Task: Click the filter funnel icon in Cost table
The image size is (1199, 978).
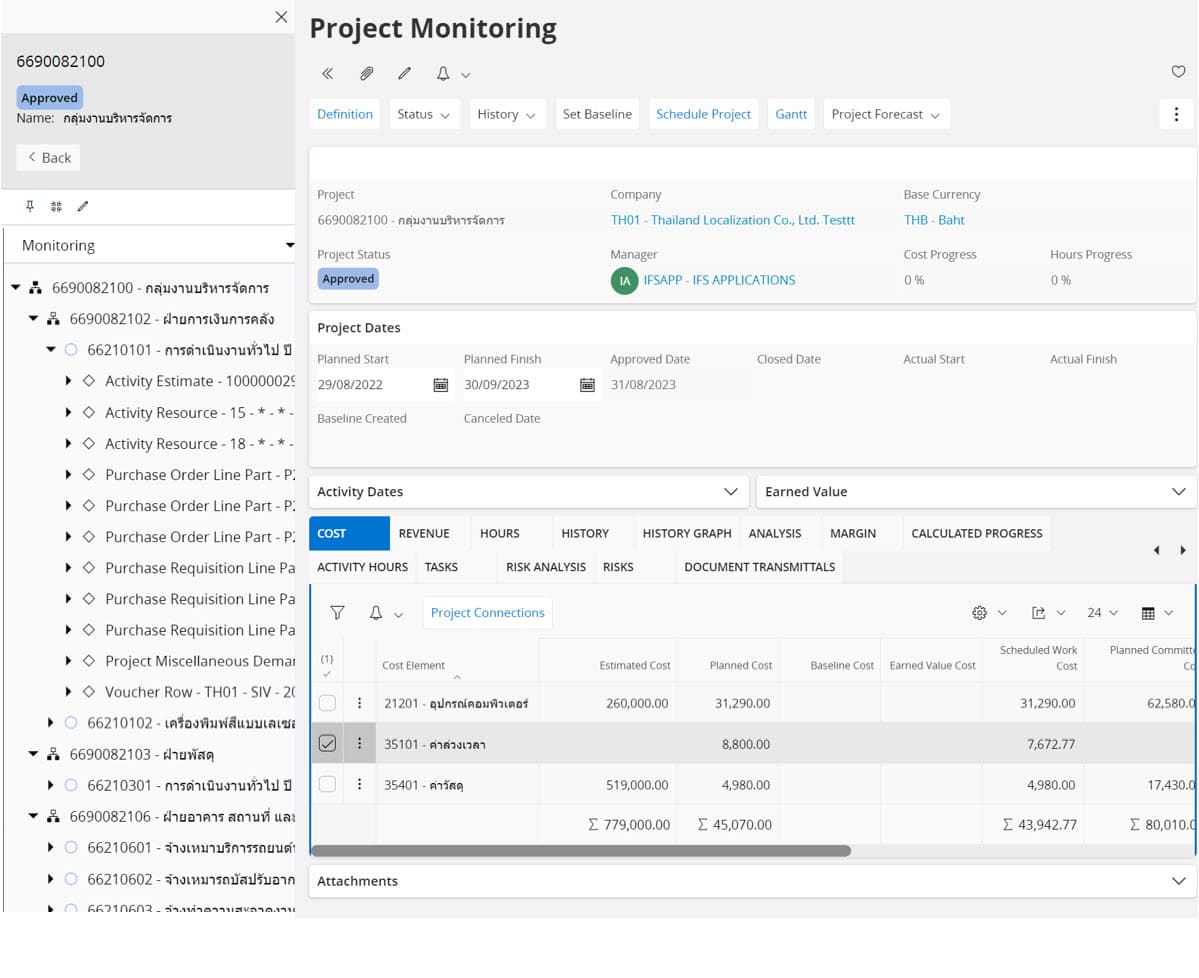Action: (337, 613)
